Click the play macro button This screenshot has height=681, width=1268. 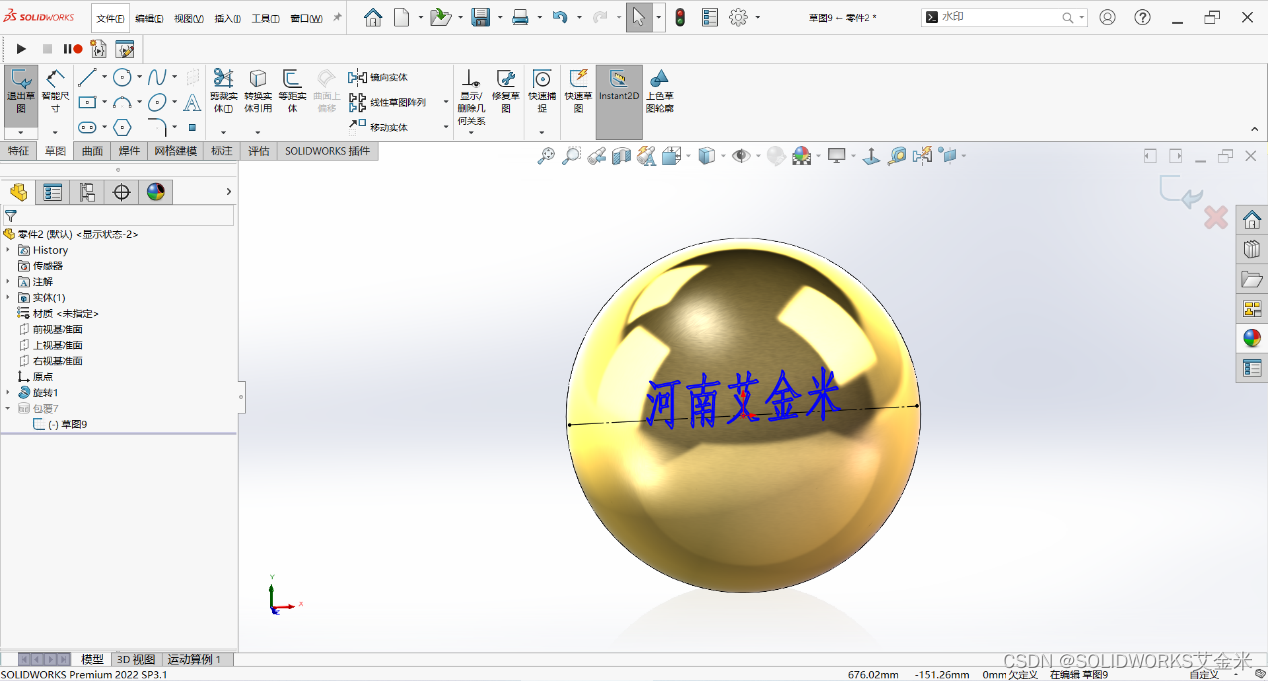tap(21, 49)
